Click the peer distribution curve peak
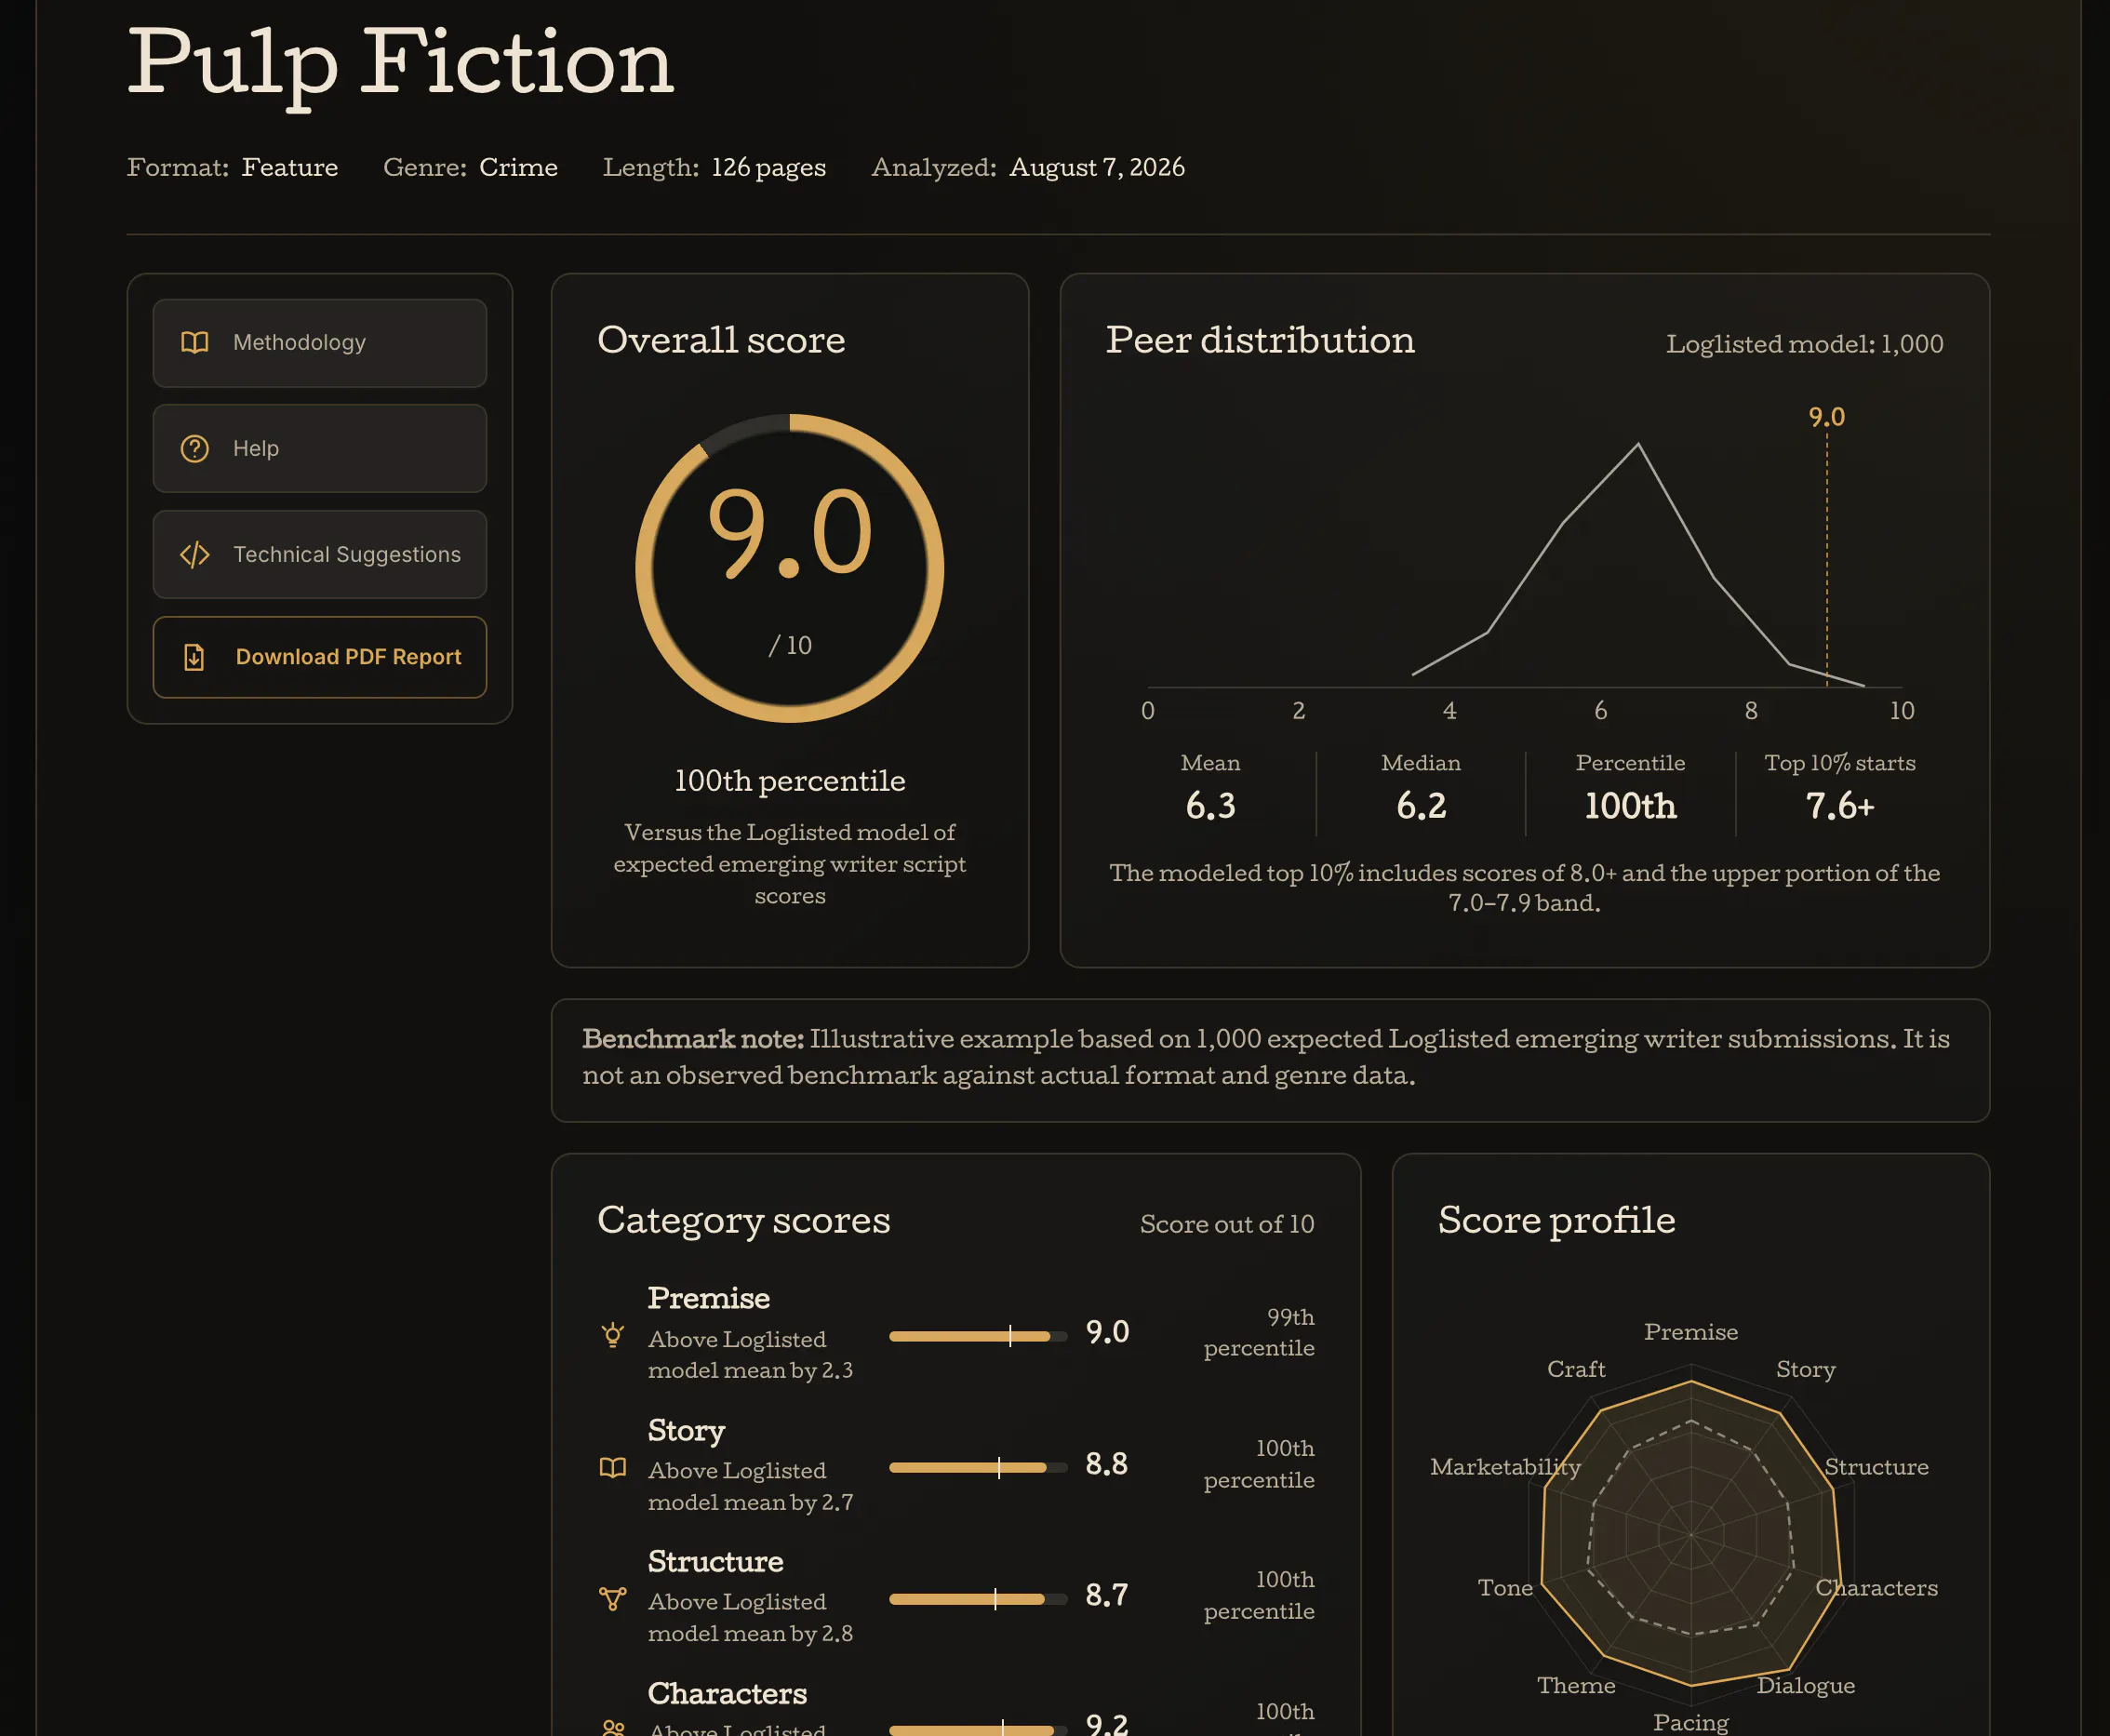Screen dimensions: 2110x1736 pos(1637,444)
